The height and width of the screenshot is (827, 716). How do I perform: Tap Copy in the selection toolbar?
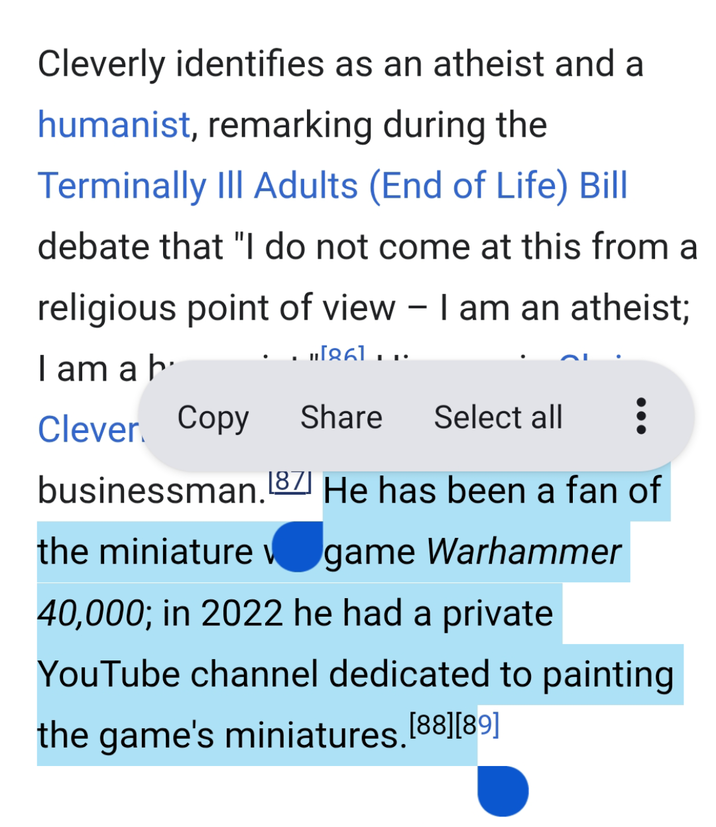(x=212, y=417)
